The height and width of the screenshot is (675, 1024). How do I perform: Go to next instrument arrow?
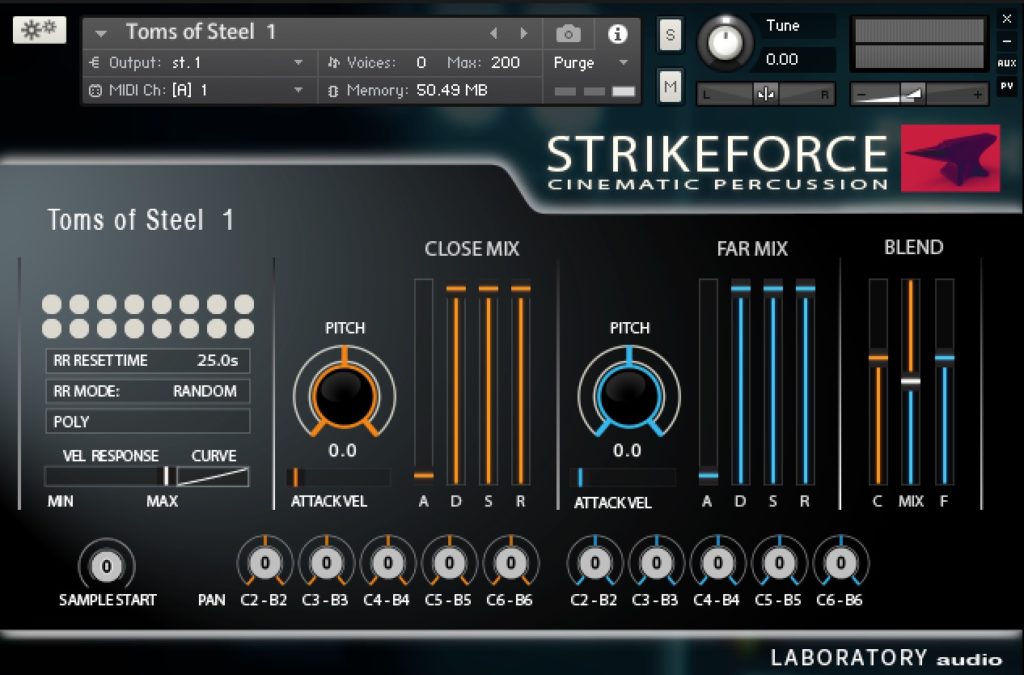tap(523, 33)
